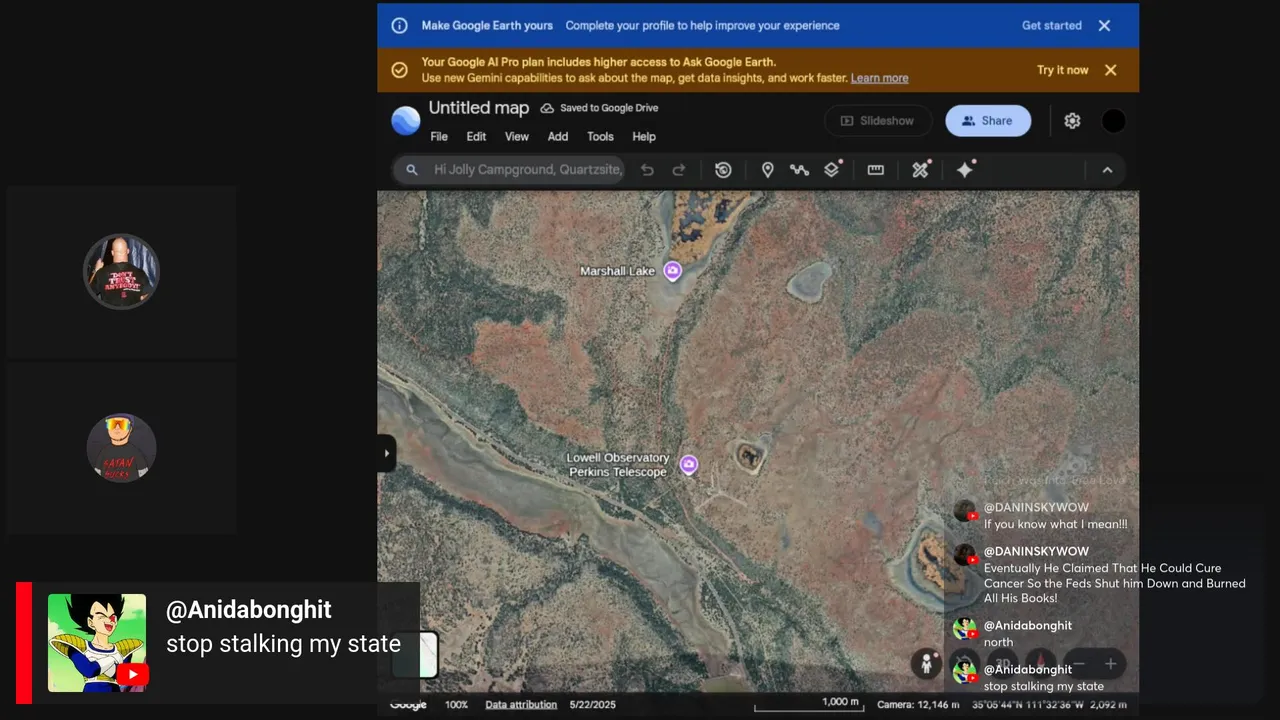This screenshot has width=1280, height=720.
Task: Click the checkmark icon in the orange banner
Action: click(399, 70)
